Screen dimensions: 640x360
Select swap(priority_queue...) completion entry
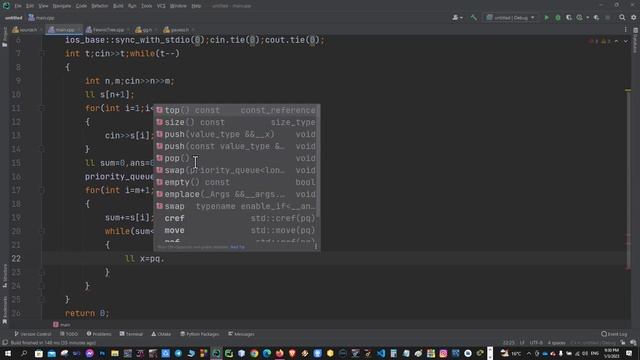pos(236,170)
